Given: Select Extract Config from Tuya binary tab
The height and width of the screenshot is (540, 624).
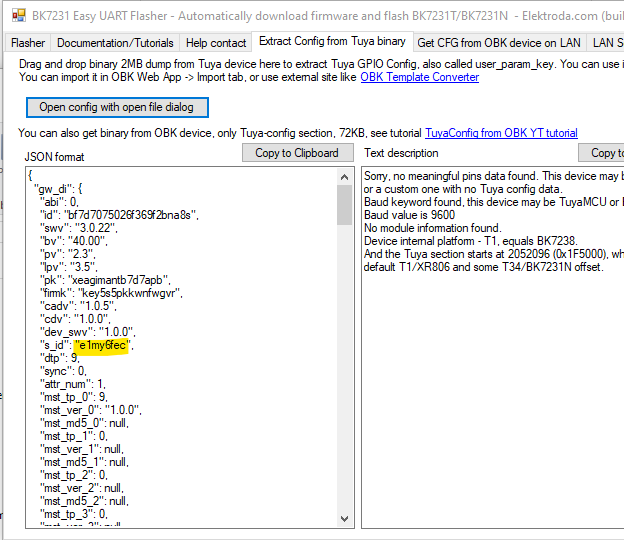Looking at the screenshot, I should (332, 41).
